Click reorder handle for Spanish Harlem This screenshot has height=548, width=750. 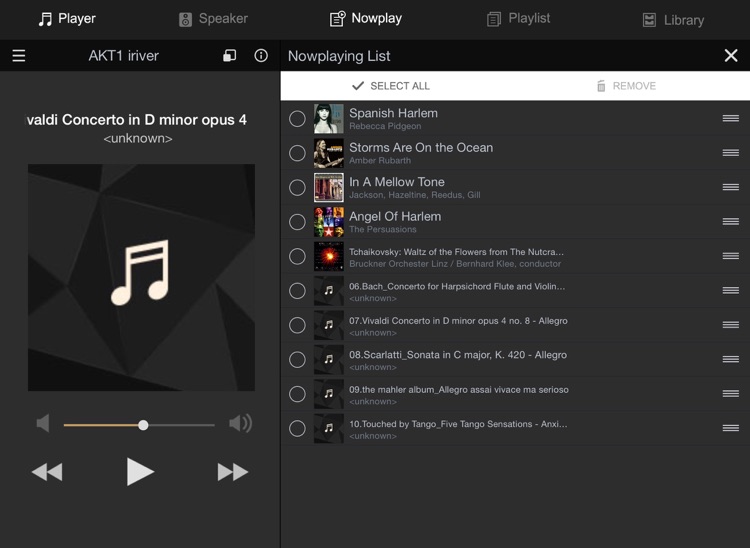click(730, 118)
